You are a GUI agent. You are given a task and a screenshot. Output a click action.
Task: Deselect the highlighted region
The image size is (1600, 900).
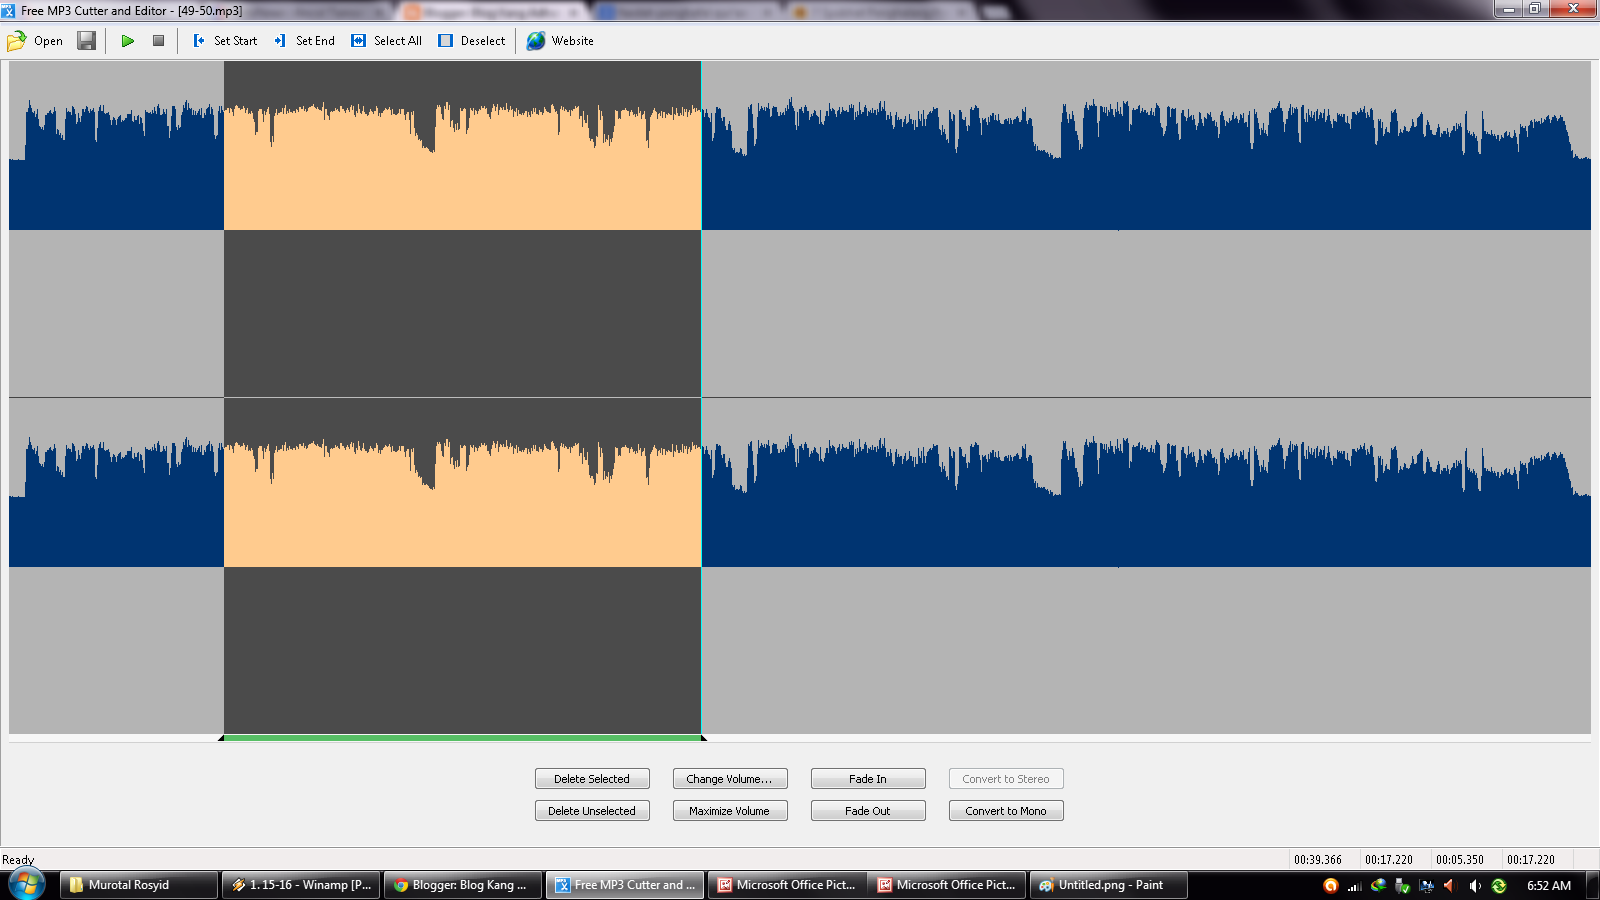(470, 41)
